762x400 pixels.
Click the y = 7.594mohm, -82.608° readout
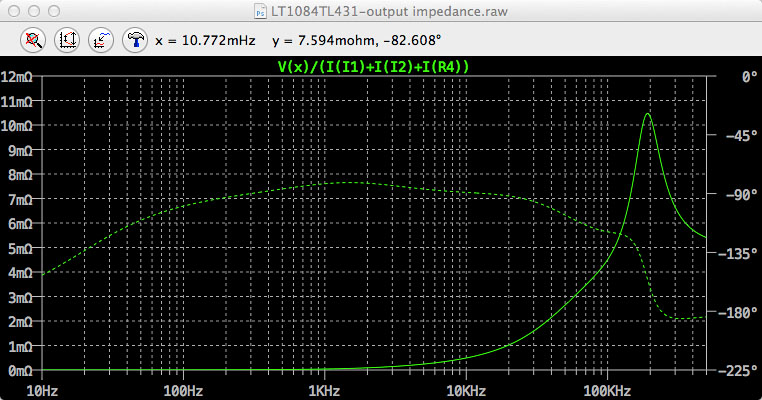click(x=357, y=40)
